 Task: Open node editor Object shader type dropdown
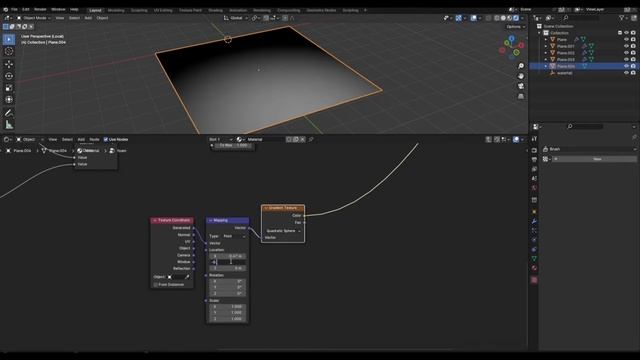[30, 140]
